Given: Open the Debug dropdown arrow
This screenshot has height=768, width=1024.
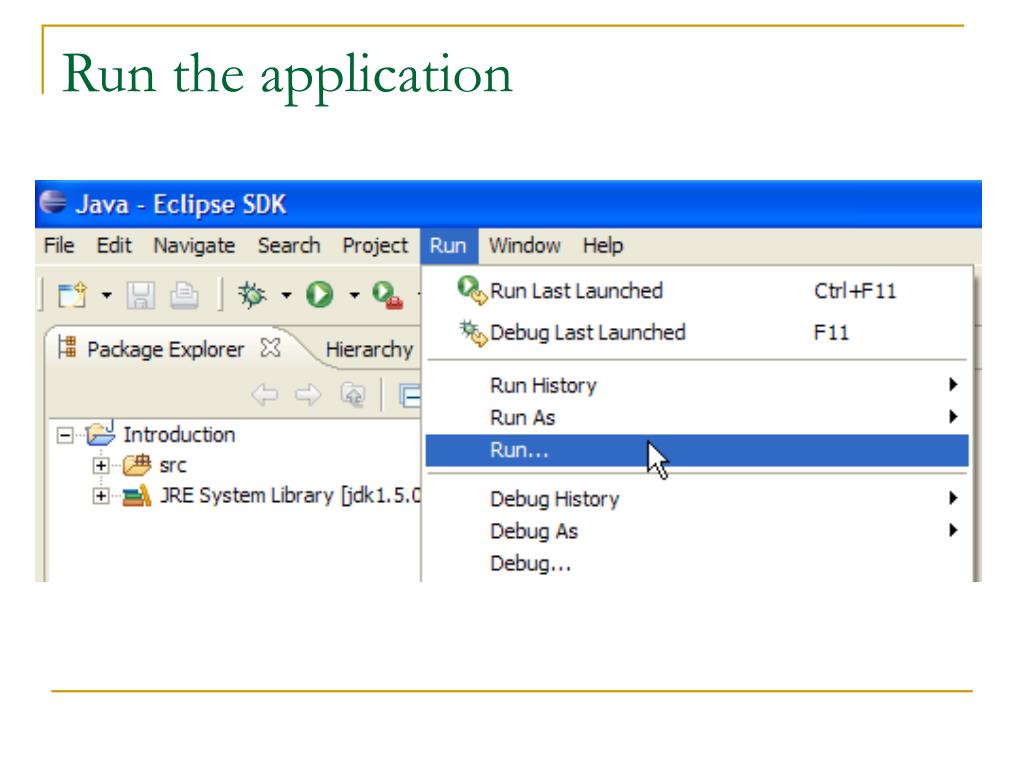Looking at the screenshot, I should (286, 296).
